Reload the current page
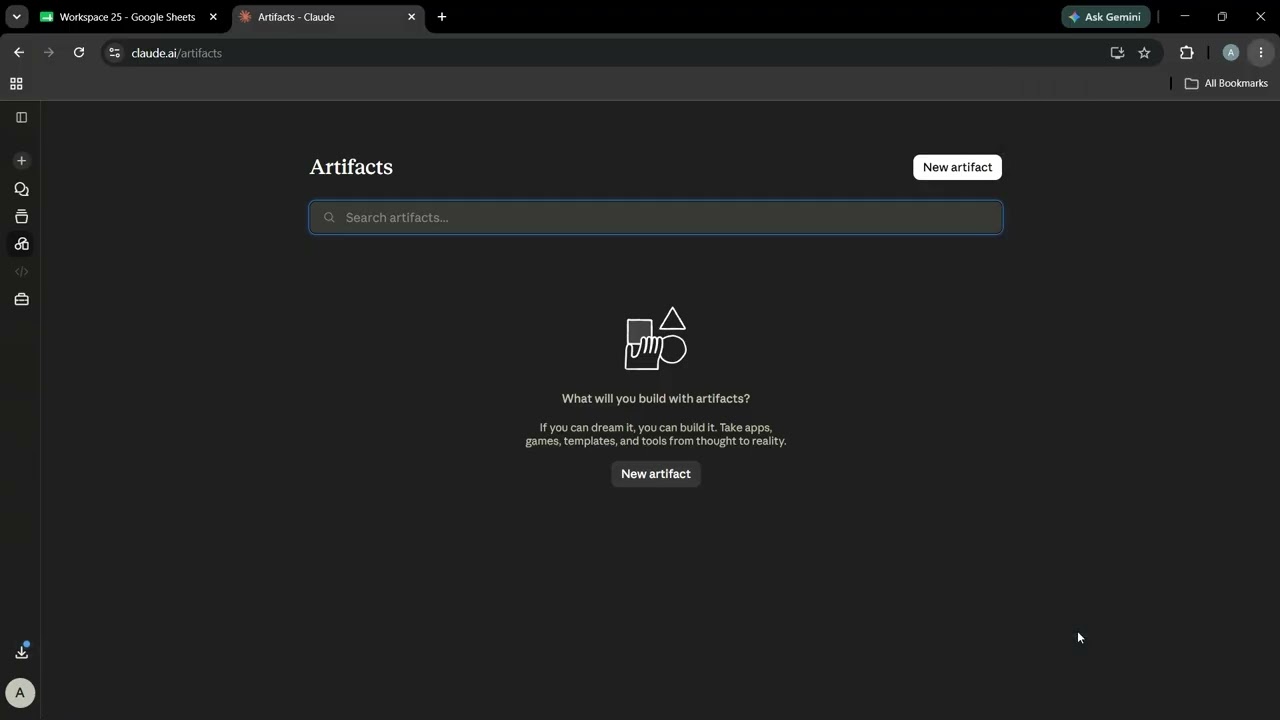Image resolution: width=1280 pixels, height=720 pixels. 79,53
